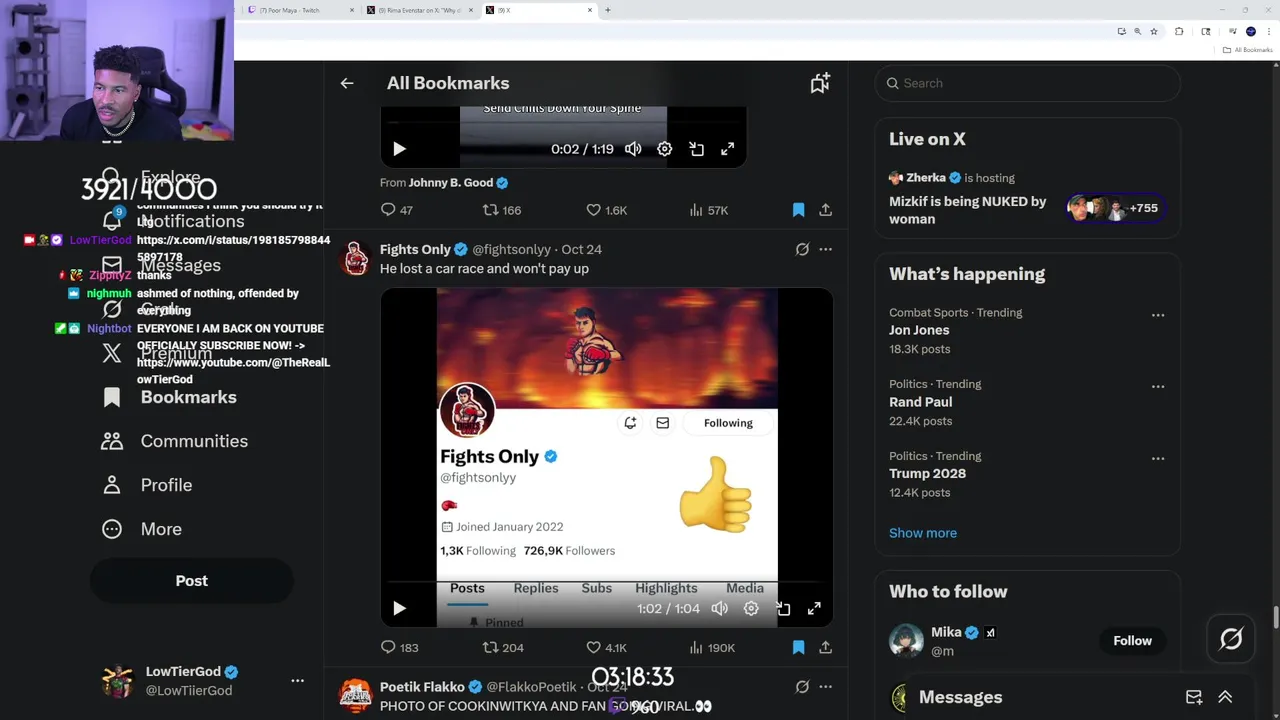View analytics of post with 57K views
Screen dimensions: 1280x720
point(709,210)
